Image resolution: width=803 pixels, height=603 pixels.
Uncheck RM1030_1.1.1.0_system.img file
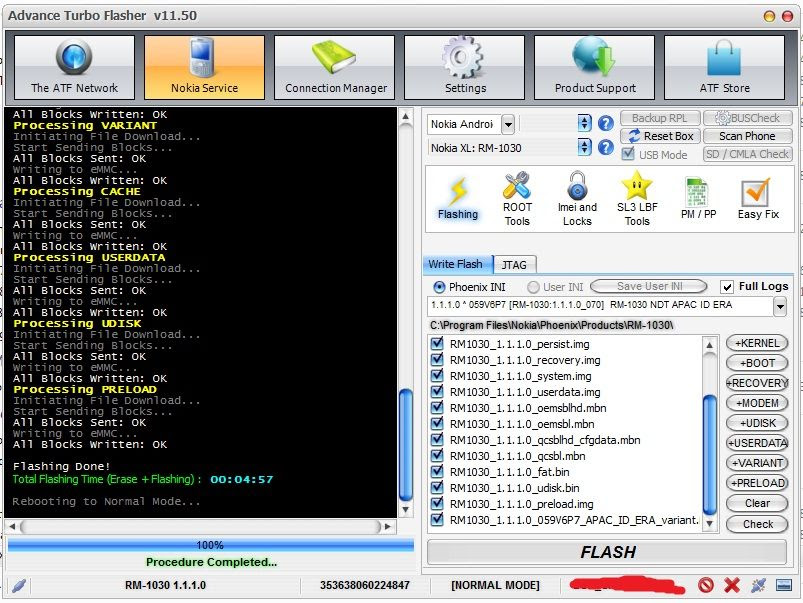tap(437, 375)
